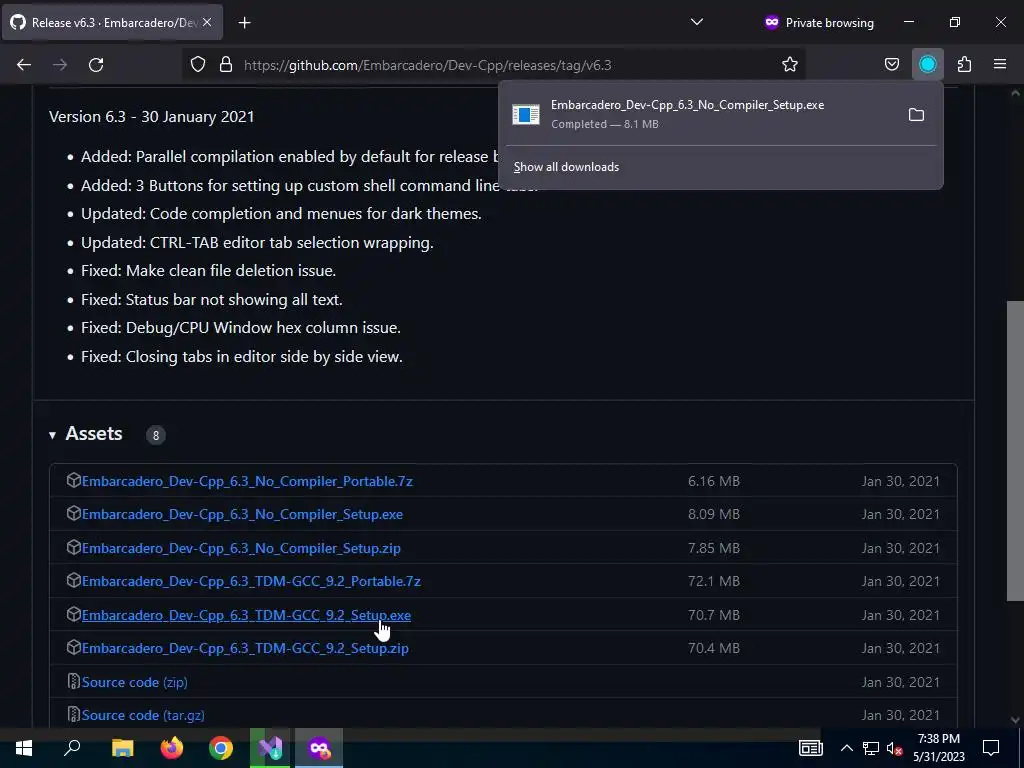The image size is (1024, 768).
Task: List all tabs dropdown arrow
Action: tap(697, 22)
